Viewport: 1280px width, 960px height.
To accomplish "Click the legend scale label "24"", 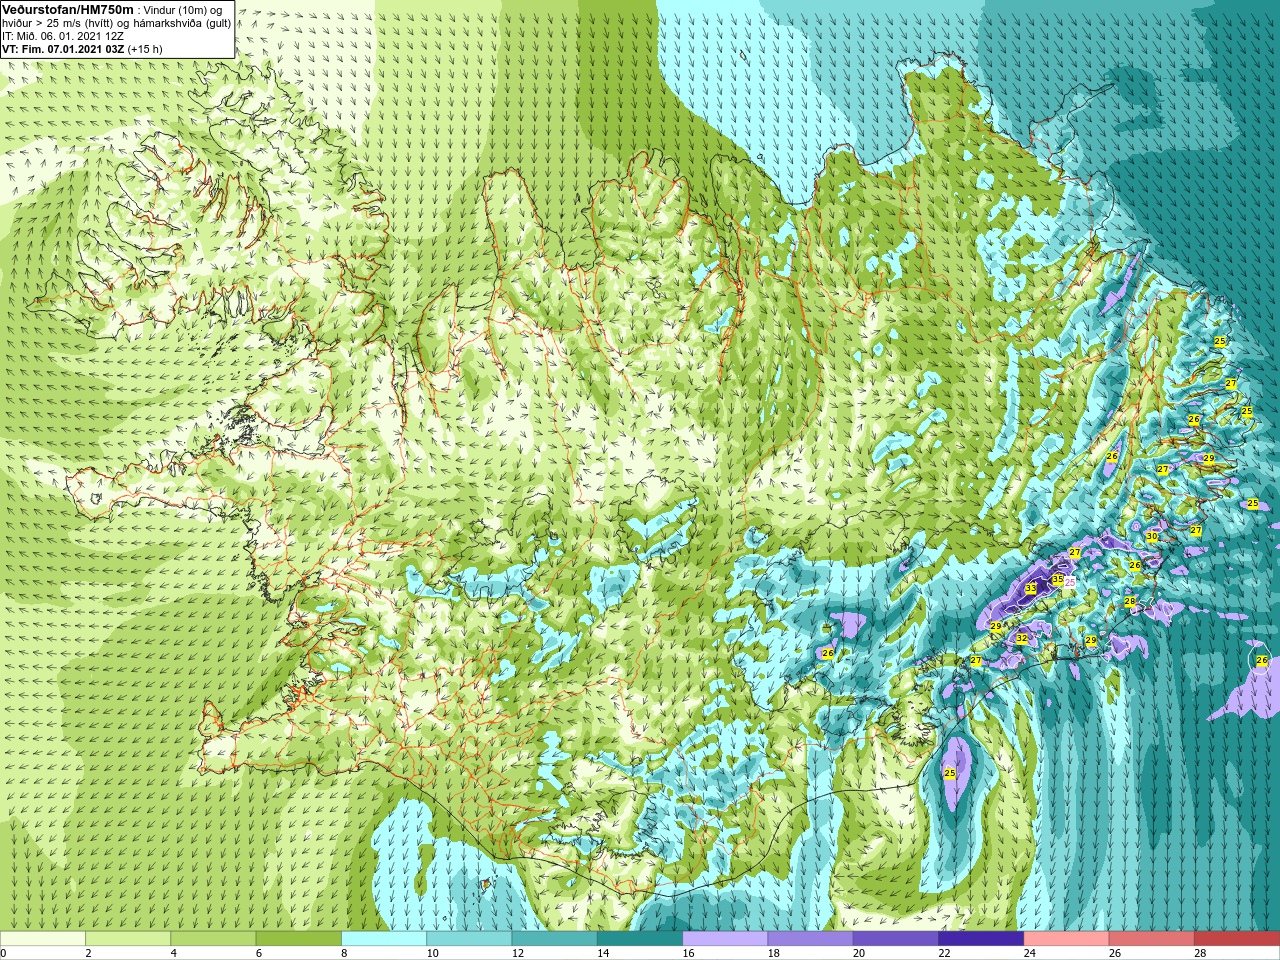I will [x=1030, y=953].
